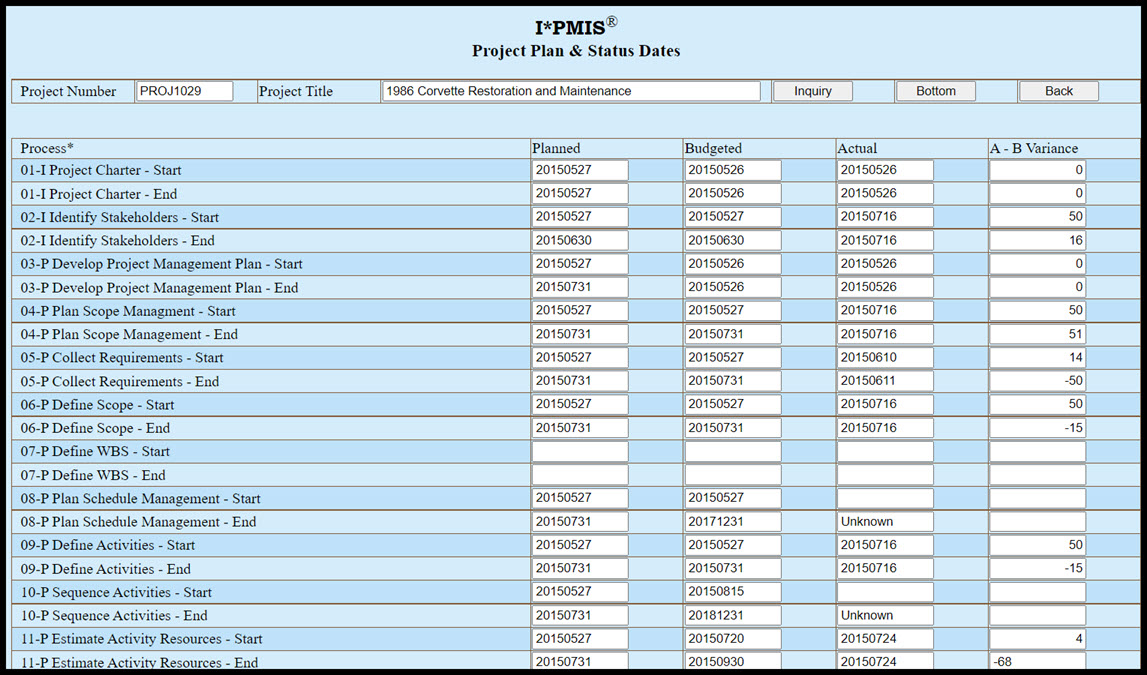The height and width of the screenshot is (675, 1147).
Task: Click empty Budgeted field for Define WBS End
Action: coord(733,475)
